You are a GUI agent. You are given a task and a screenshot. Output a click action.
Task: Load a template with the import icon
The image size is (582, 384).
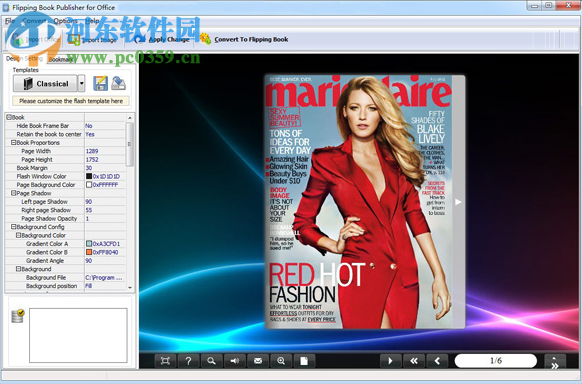tap(118, 83)
